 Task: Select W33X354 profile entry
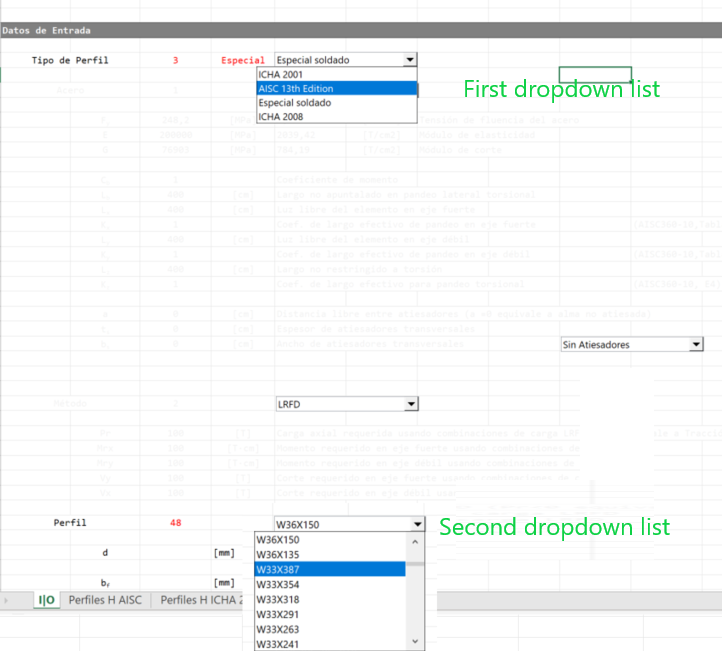(x=330, y=585)
